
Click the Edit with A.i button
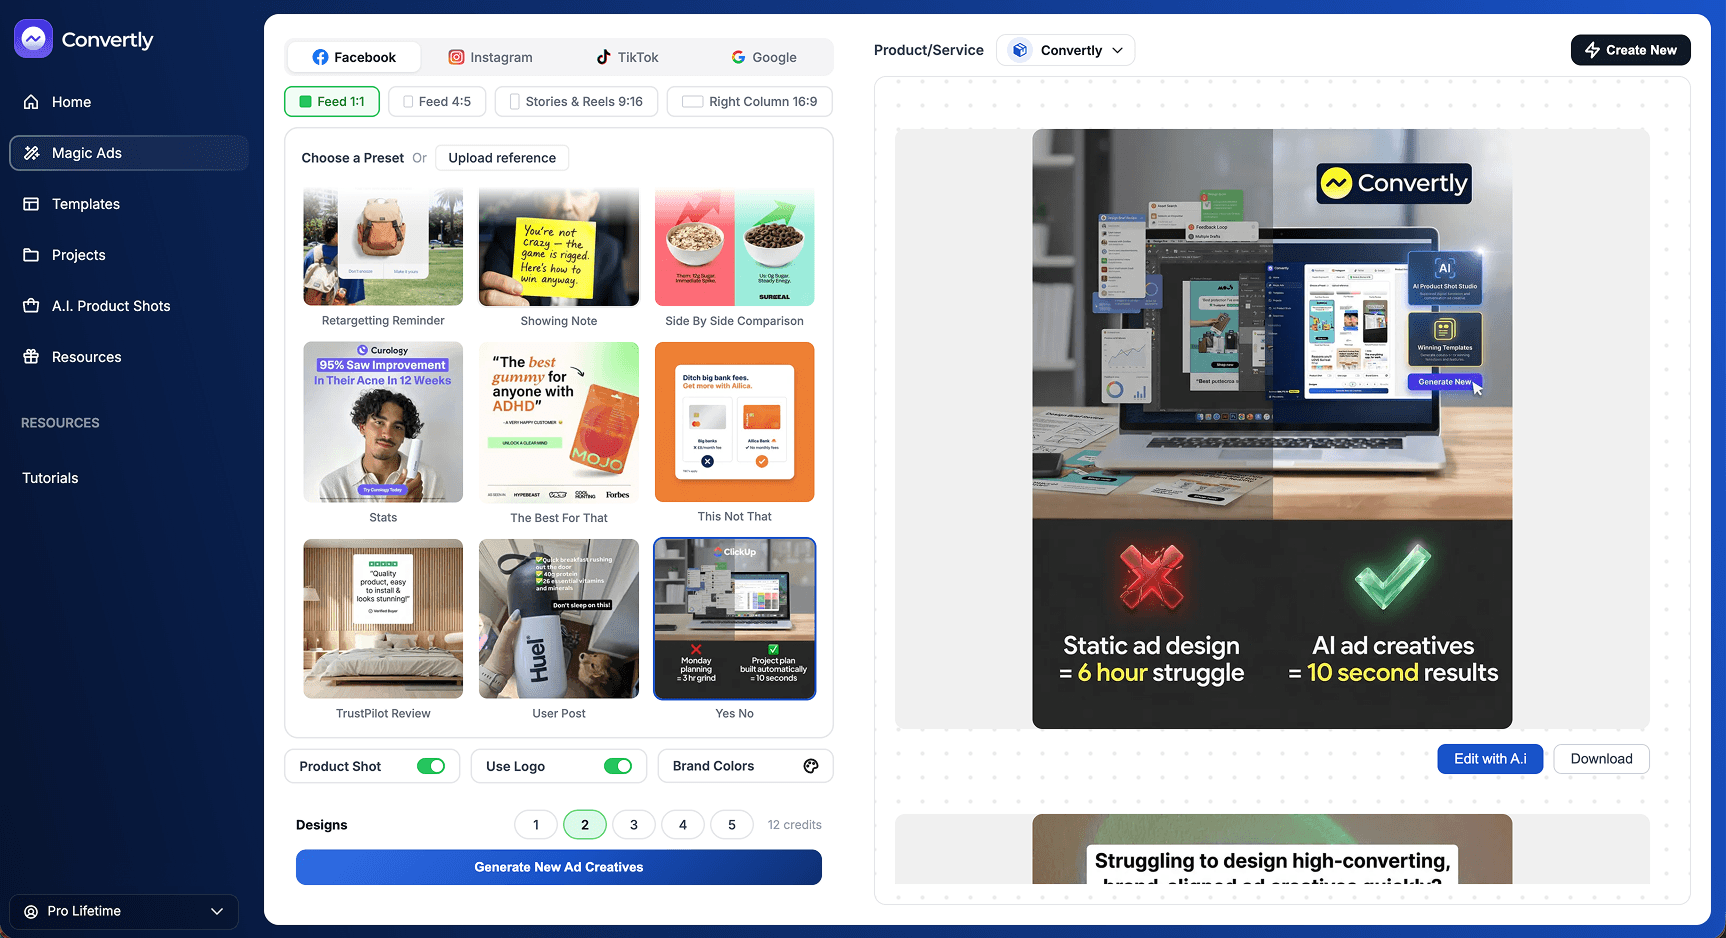(1490, 759)
